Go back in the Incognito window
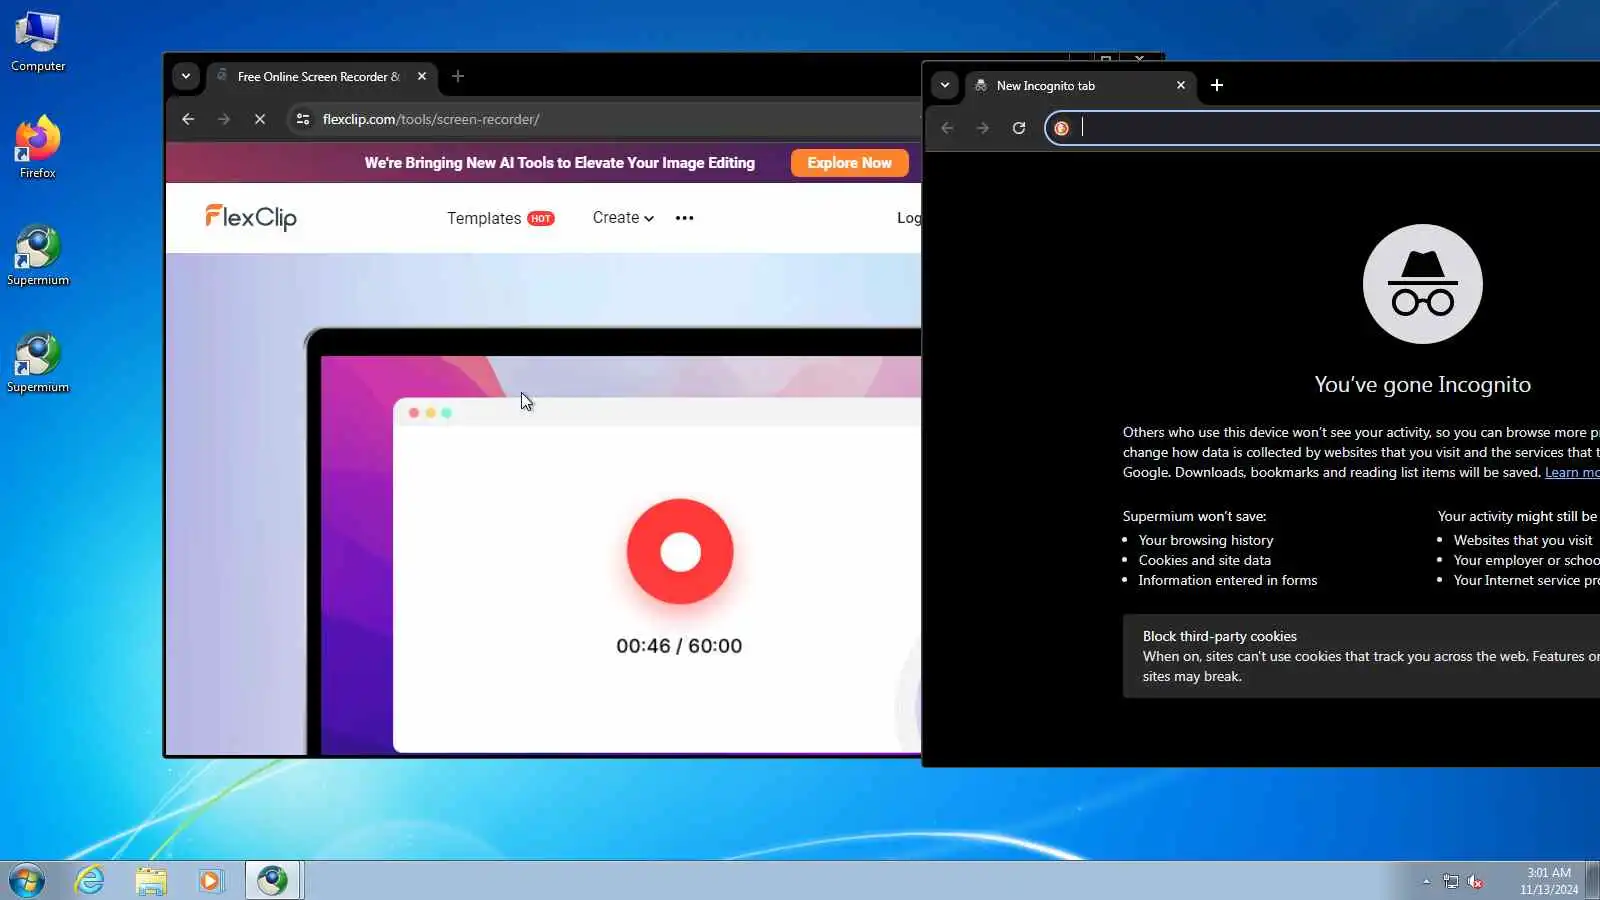Viewport: 1600px width, 900px height. pos(947,128)
